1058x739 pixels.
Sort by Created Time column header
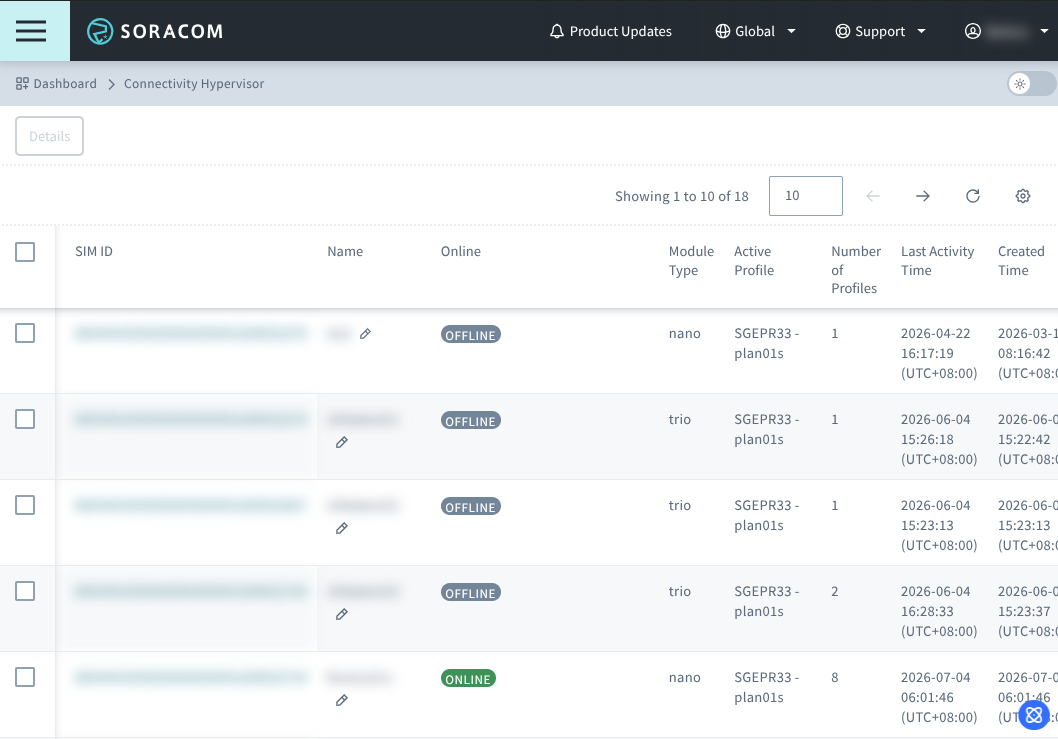[x=1021, y=261]
